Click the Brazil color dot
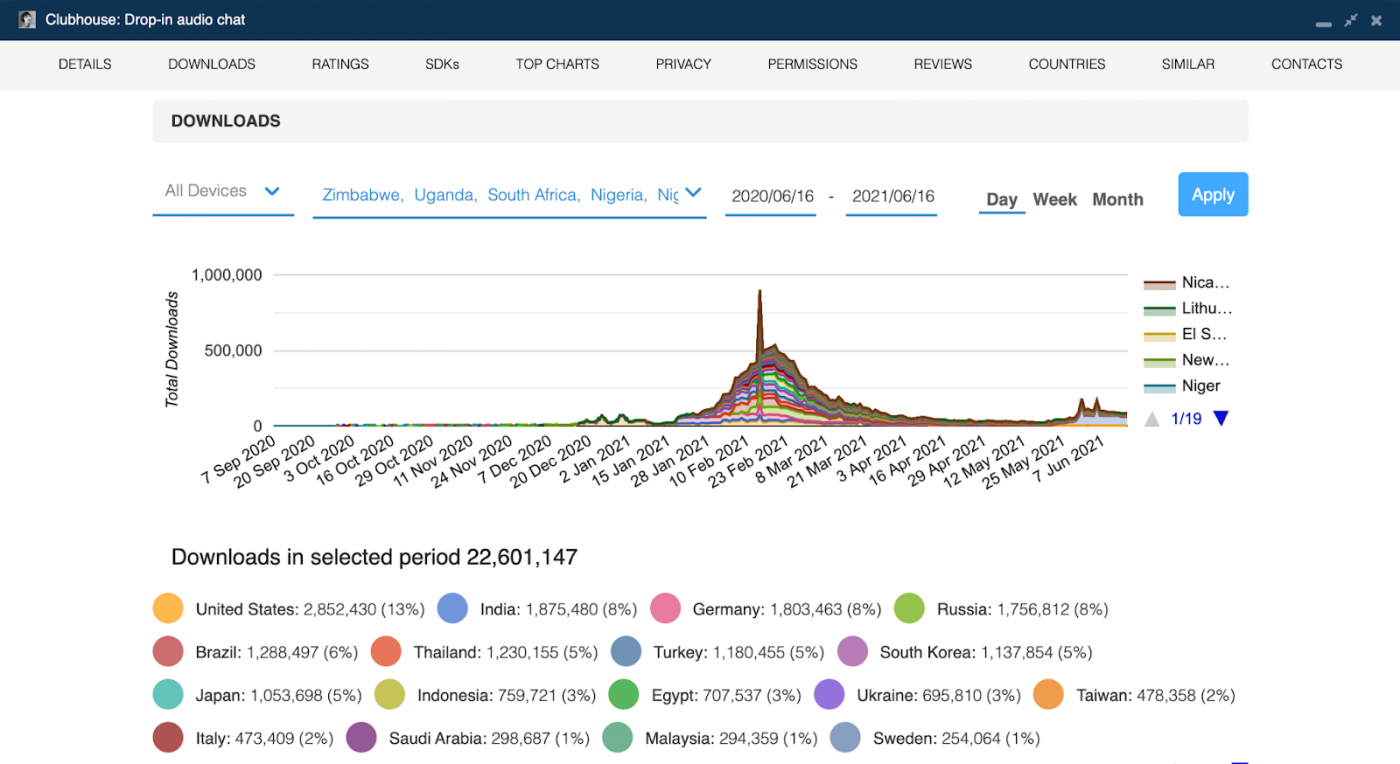Screen dimensions: 1400x764 (x=168, y=652)
